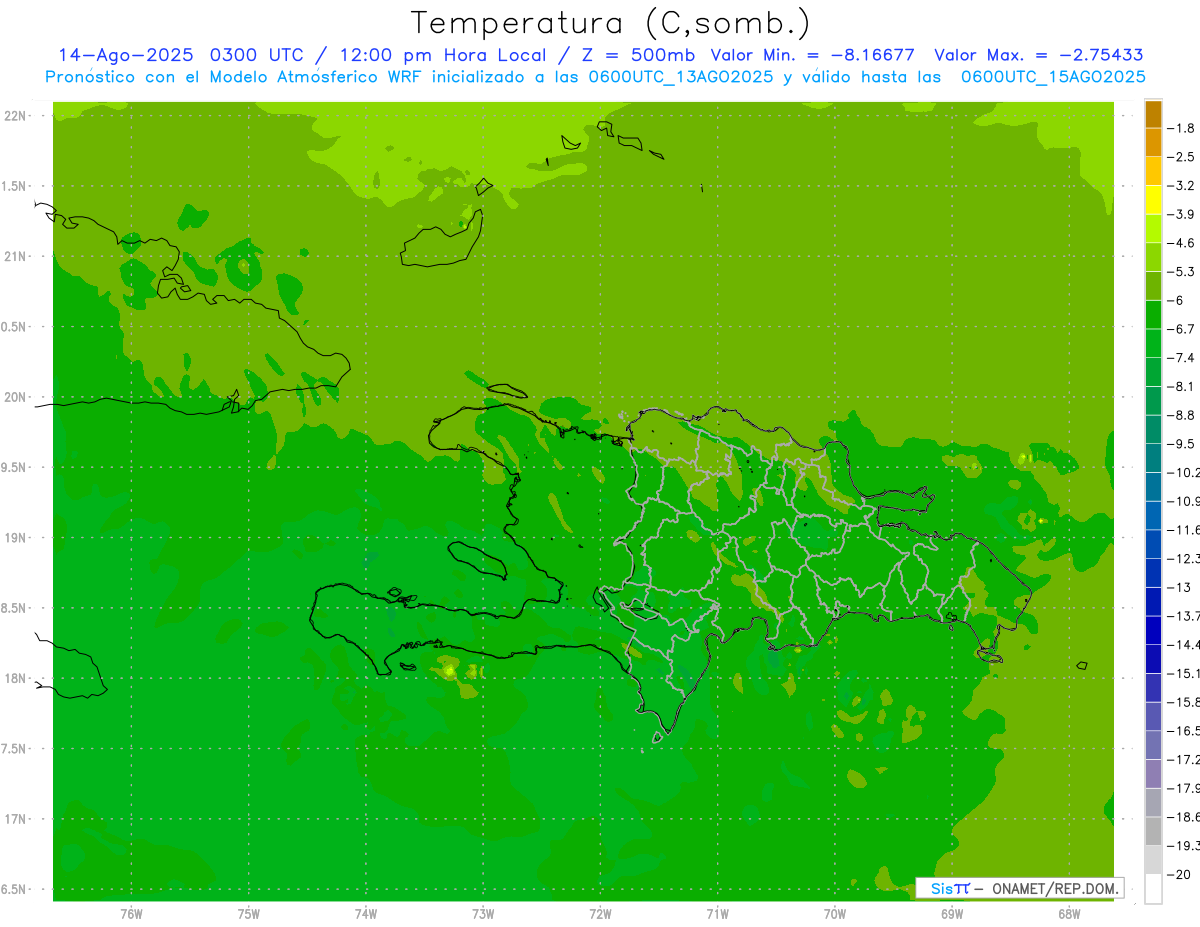Click the '76W' longitude axis label

[x=131, y=914]
